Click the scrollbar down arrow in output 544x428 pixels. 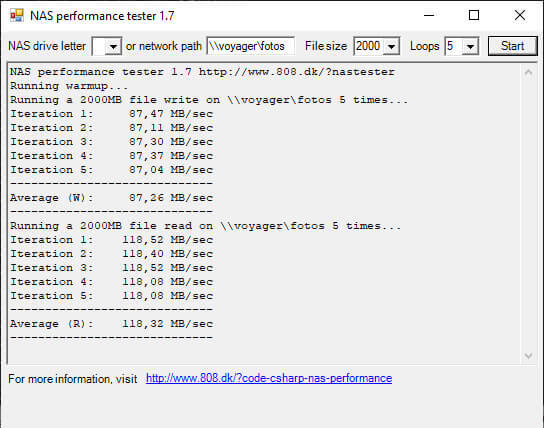[528, 356]
